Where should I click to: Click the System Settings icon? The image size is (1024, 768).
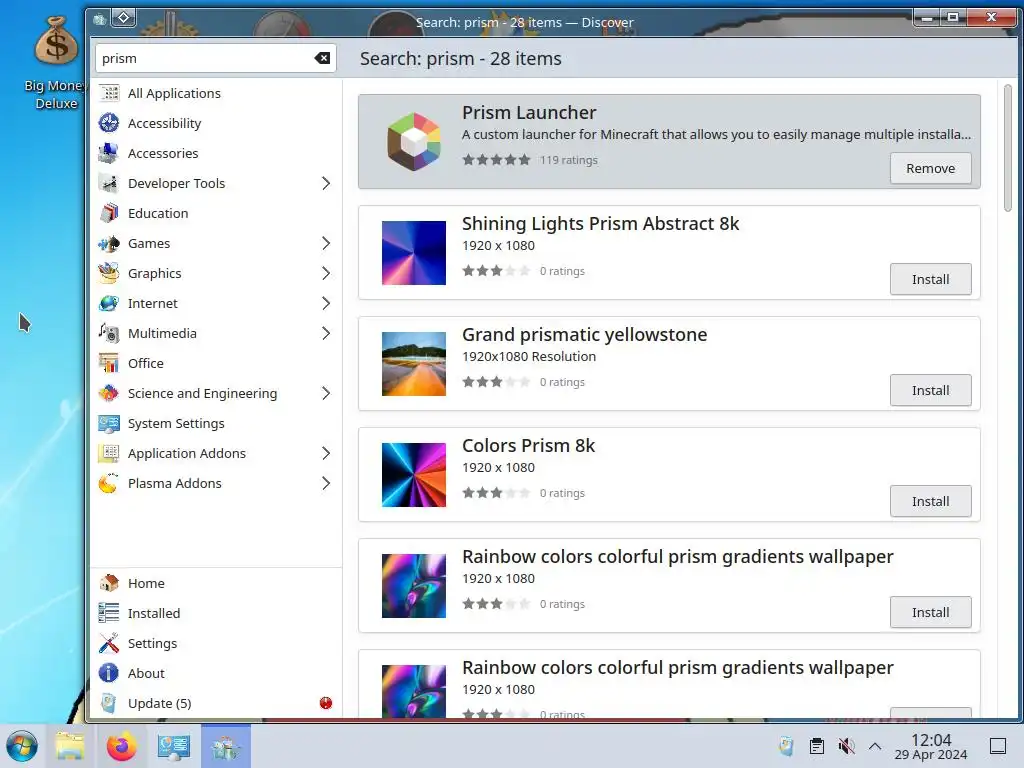coord(109,423)
